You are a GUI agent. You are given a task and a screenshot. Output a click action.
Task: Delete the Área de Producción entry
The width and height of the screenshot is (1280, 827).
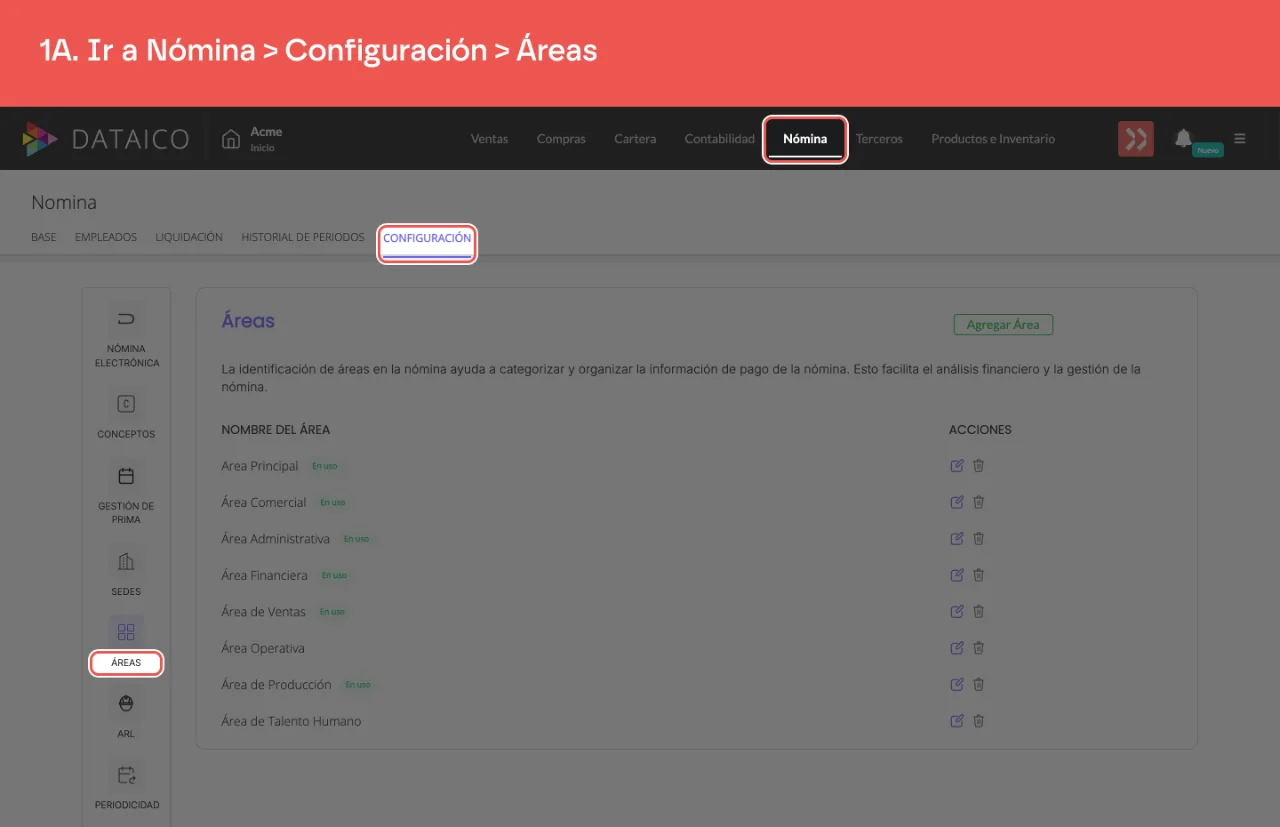click(979, 684)
